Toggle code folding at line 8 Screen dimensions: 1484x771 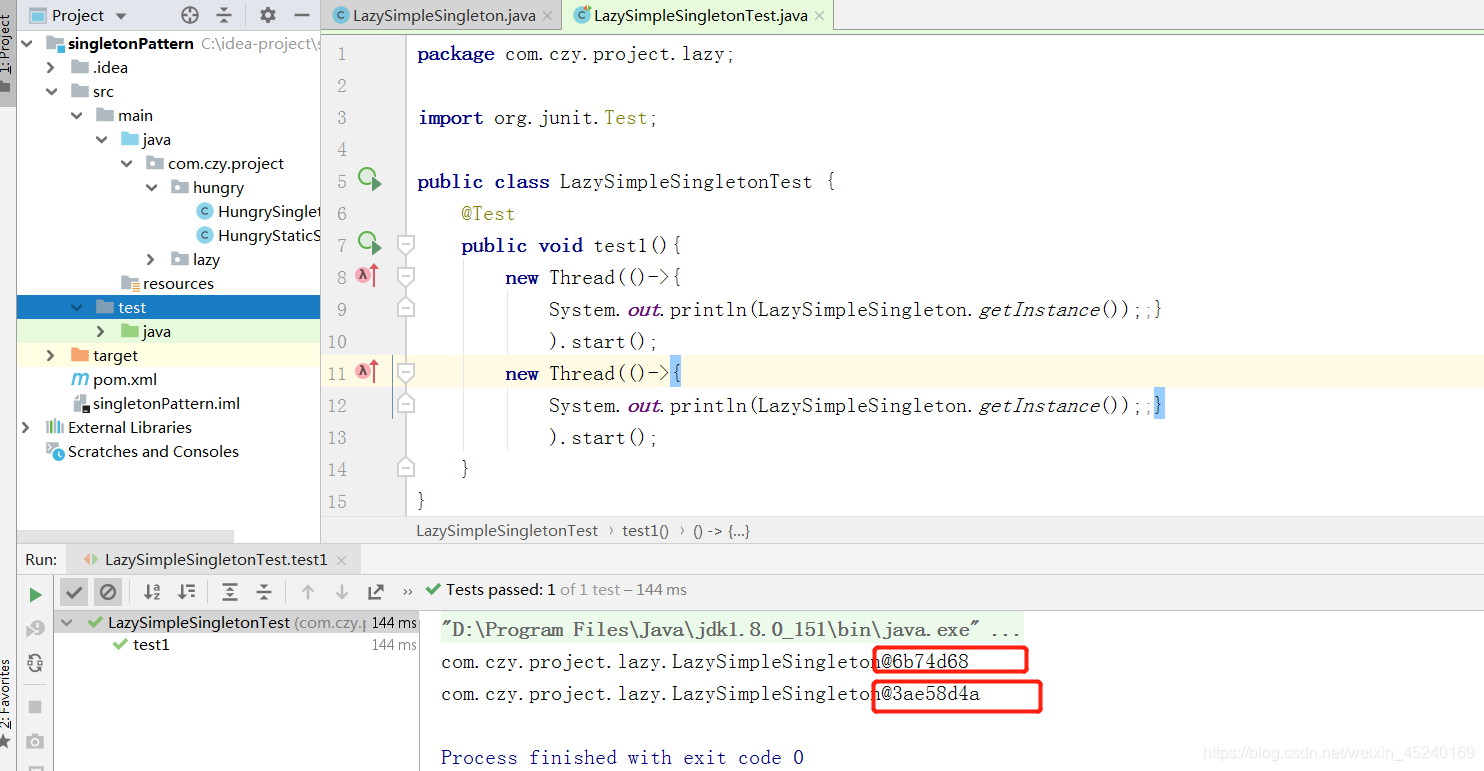405,277
